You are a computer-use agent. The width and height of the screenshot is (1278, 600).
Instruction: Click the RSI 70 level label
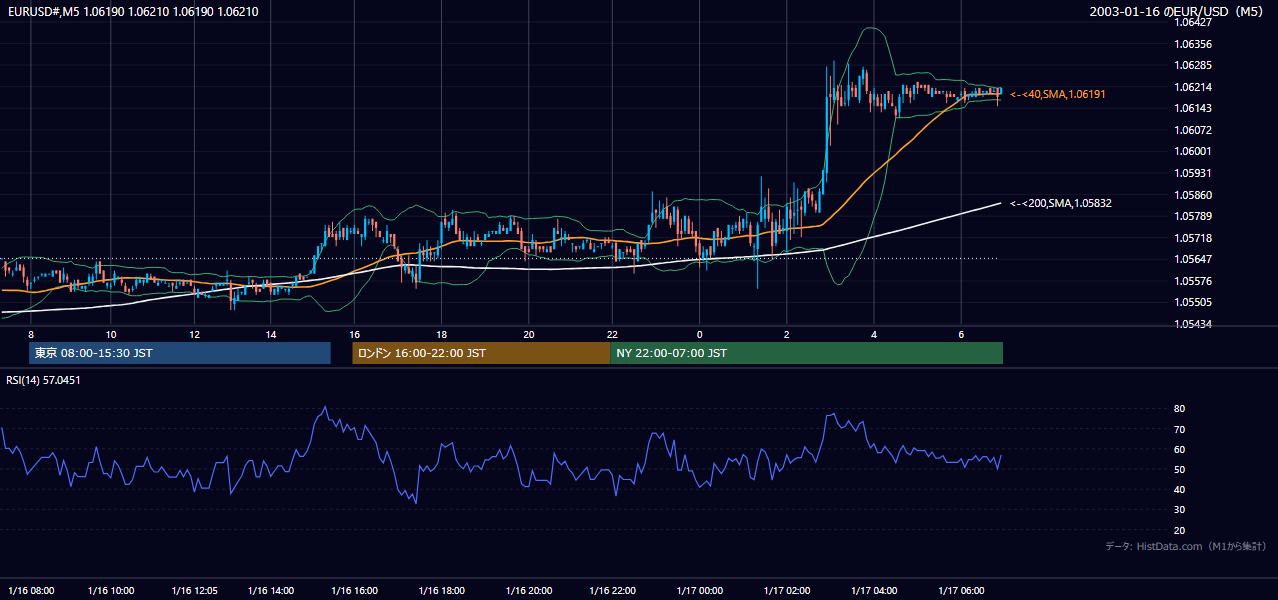[x=1180, y=429]
